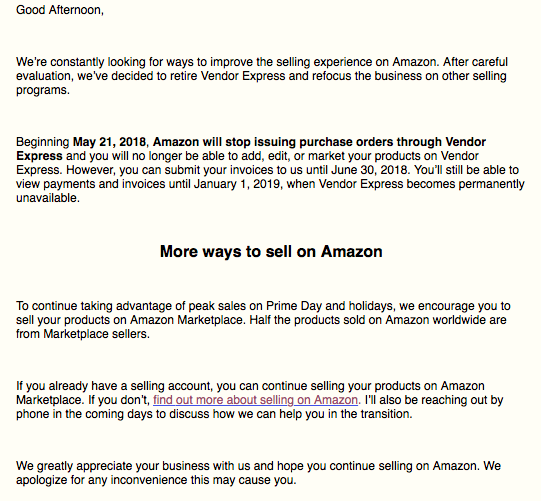Click the bold word 'Express' starting the second line

[39, 156]
